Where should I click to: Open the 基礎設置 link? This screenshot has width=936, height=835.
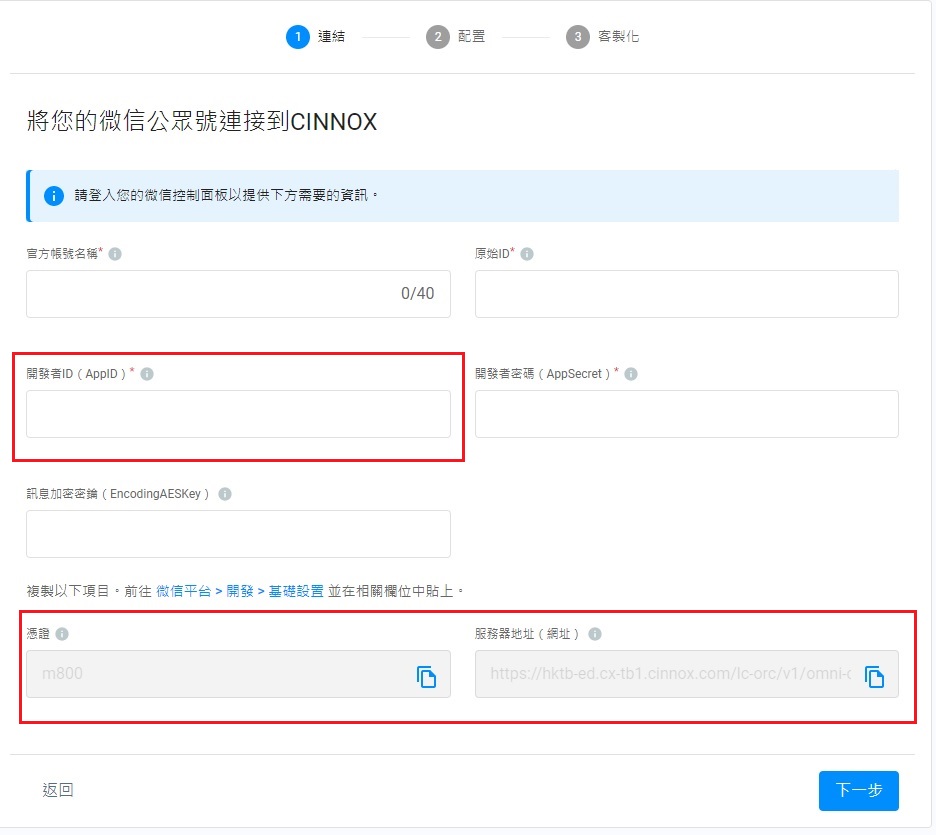coord(296,591)
